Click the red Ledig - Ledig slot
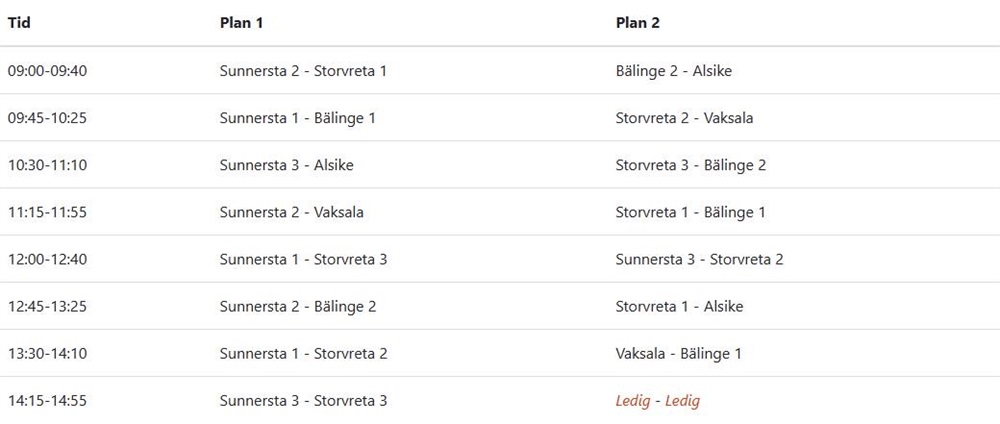Screen dimensions: 1000x424 click(658, 401)
